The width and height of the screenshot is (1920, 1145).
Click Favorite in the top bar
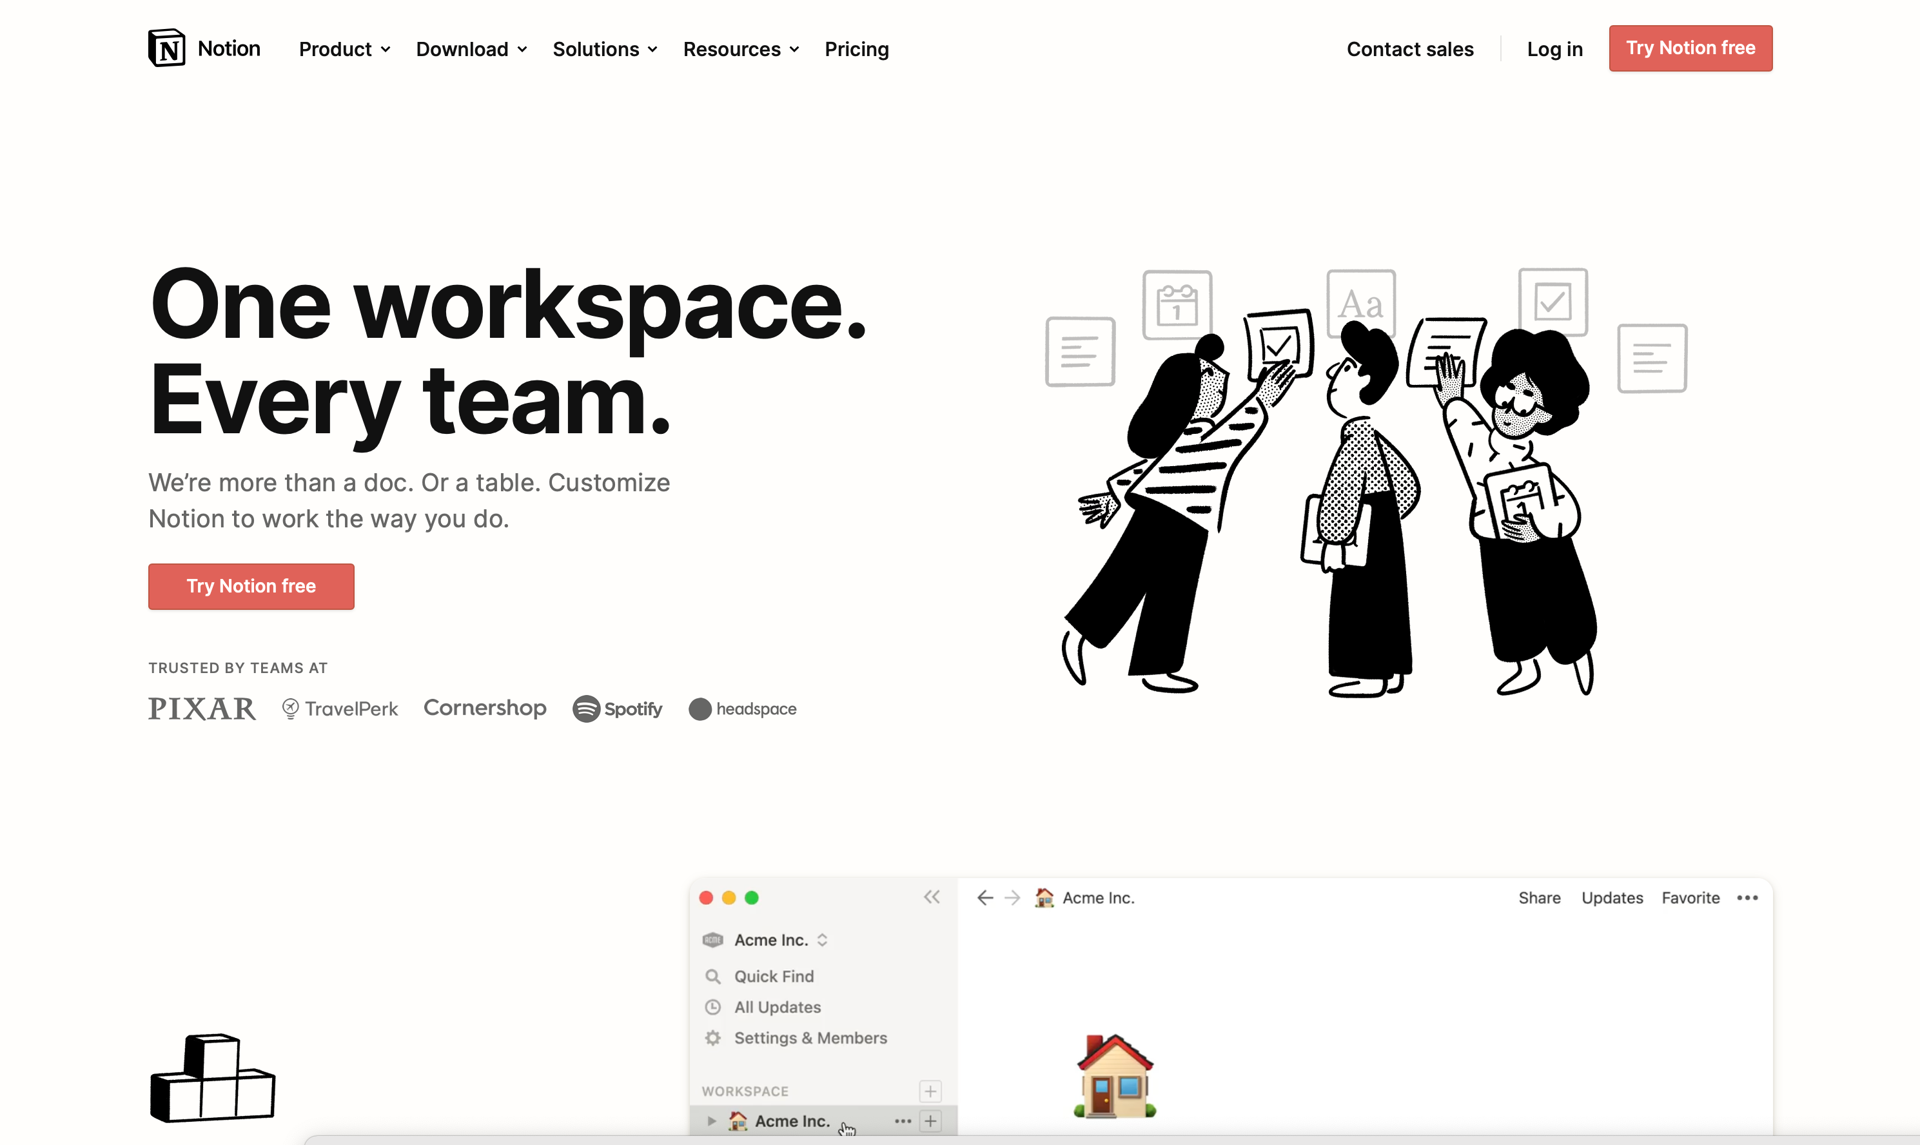[x=1691, y=898]
